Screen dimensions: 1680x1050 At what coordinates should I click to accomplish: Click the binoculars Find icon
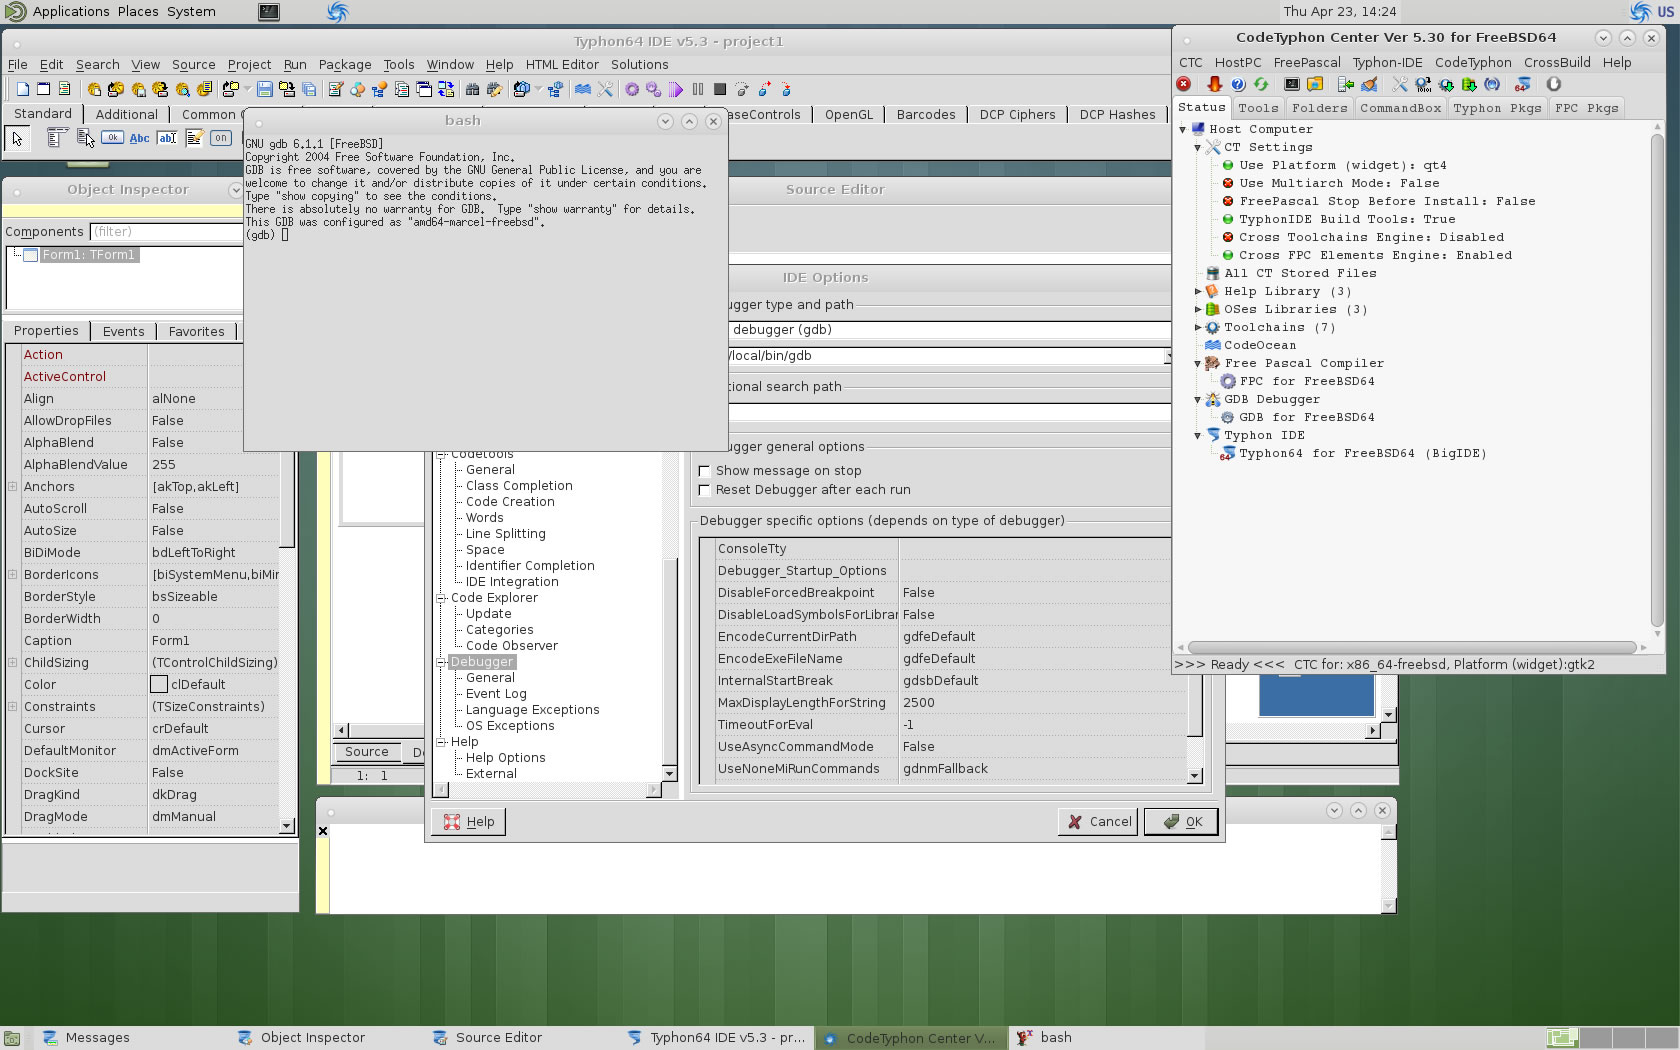click(x=472, y=89)
